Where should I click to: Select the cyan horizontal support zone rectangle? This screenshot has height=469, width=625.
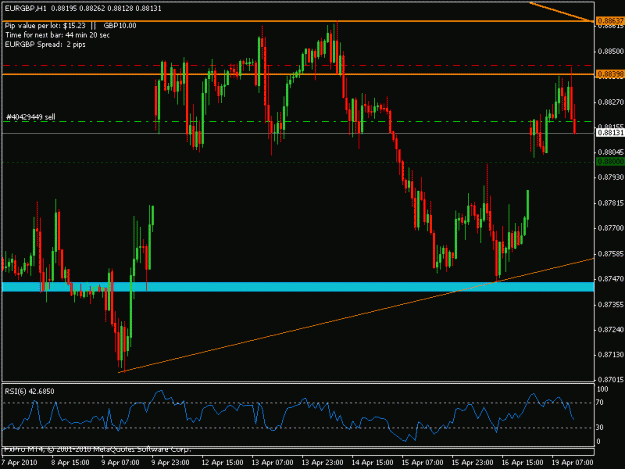coord(298,287)
